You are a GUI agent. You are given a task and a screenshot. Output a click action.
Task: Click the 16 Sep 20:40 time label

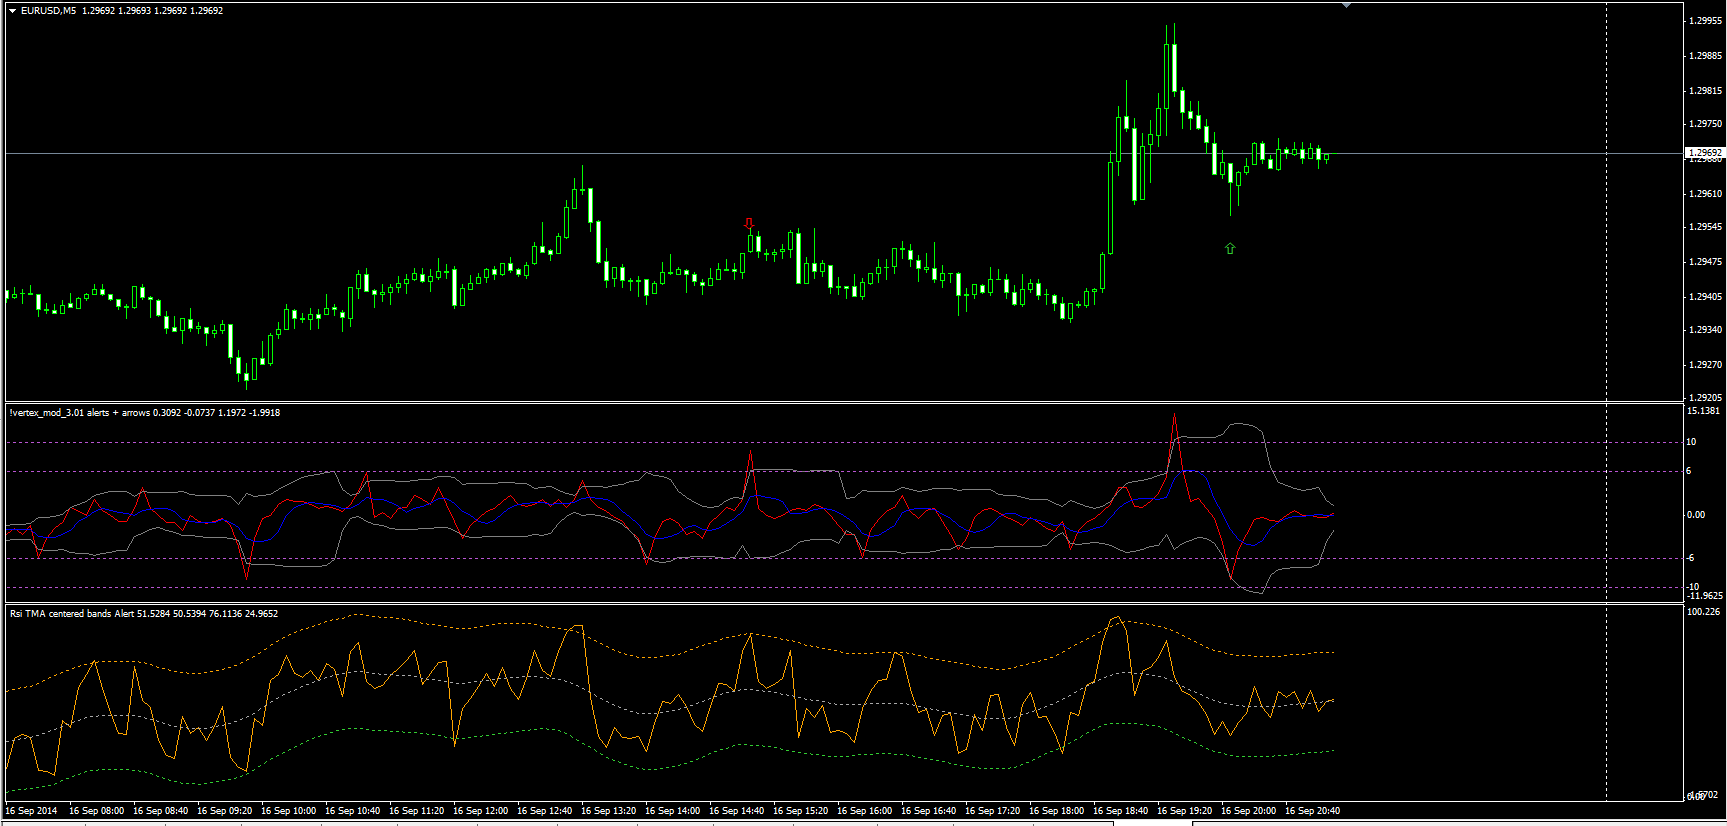[1313, 811]
